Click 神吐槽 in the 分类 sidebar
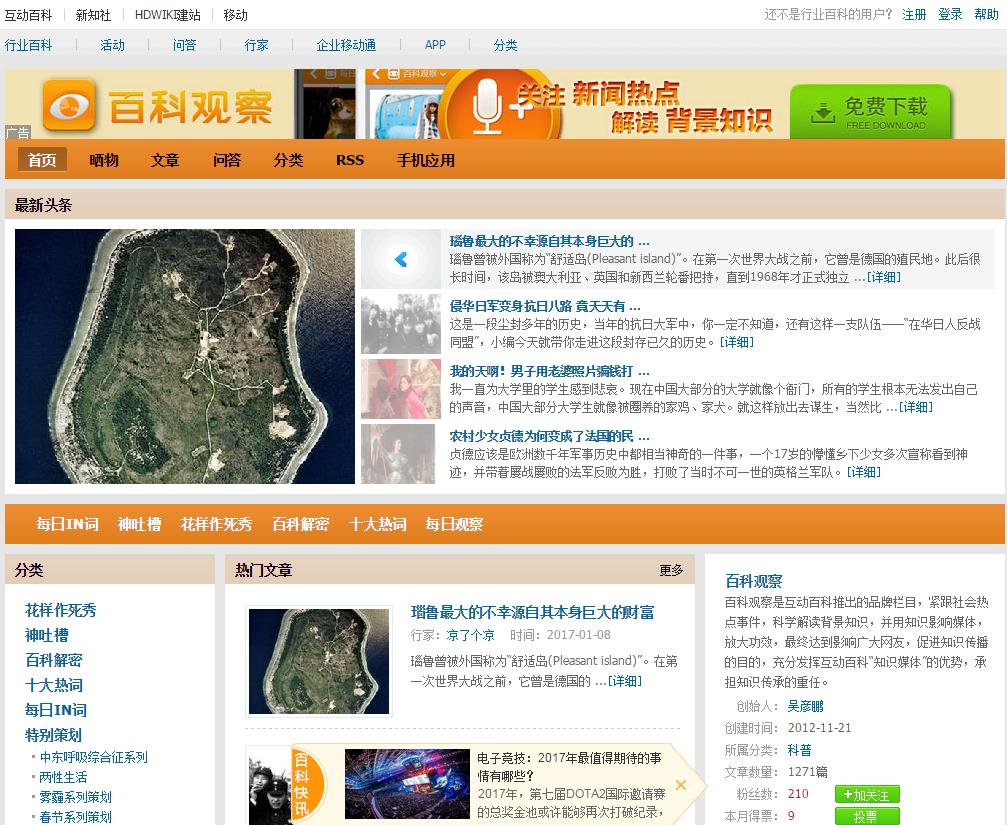This screenshot has width=1007, height=825. (46, 635)
